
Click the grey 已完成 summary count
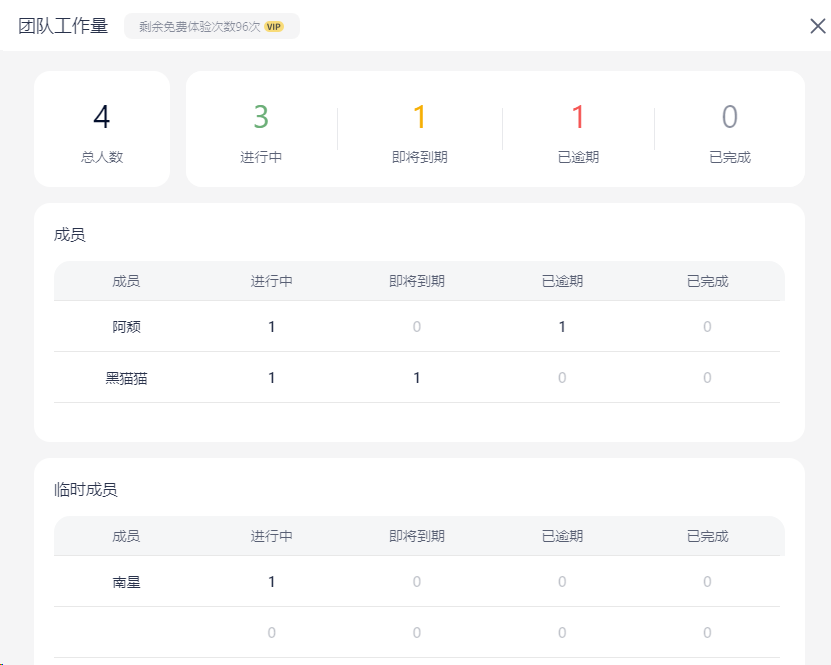730,118
